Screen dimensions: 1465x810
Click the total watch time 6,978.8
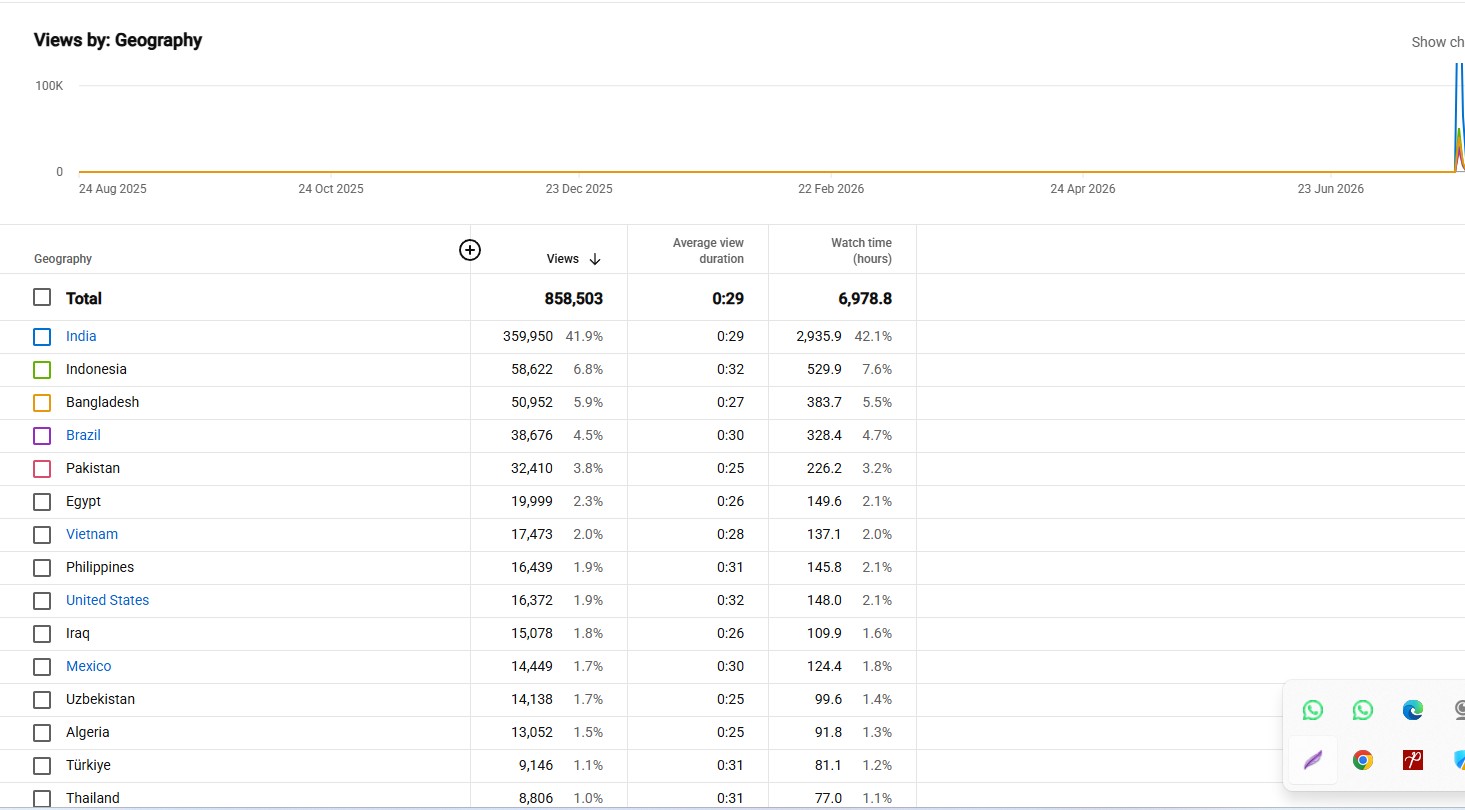865,298
